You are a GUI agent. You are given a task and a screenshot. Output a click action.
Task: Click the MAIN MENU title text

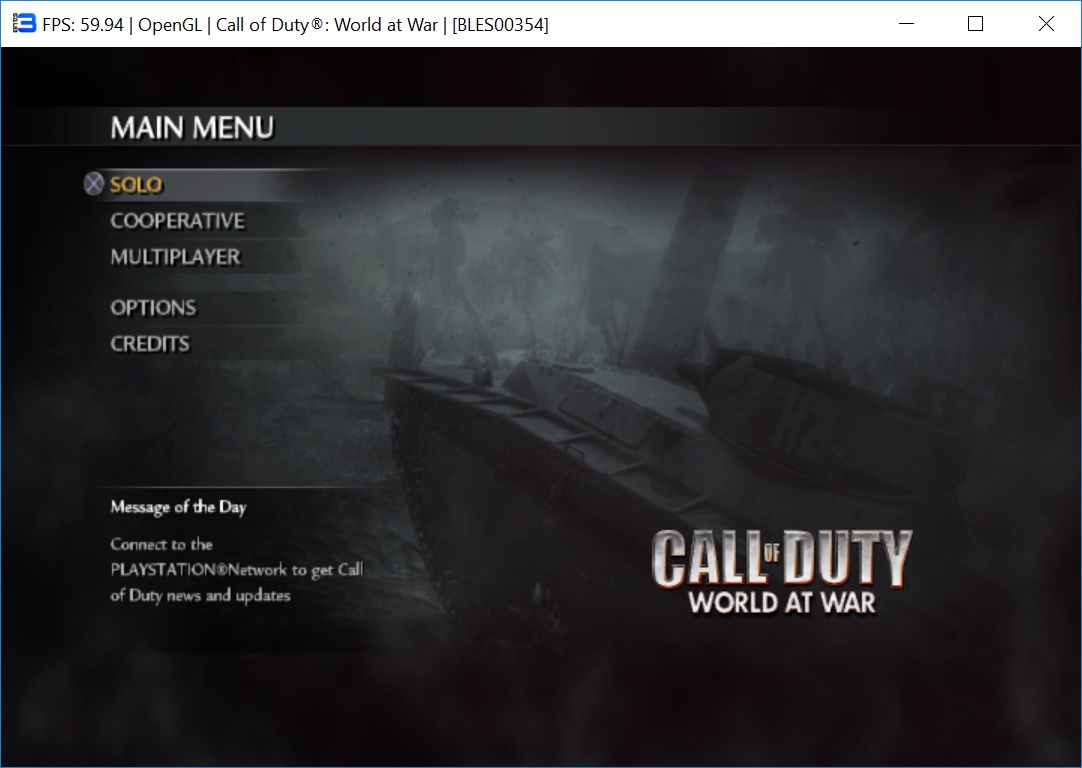click(193, 128)
